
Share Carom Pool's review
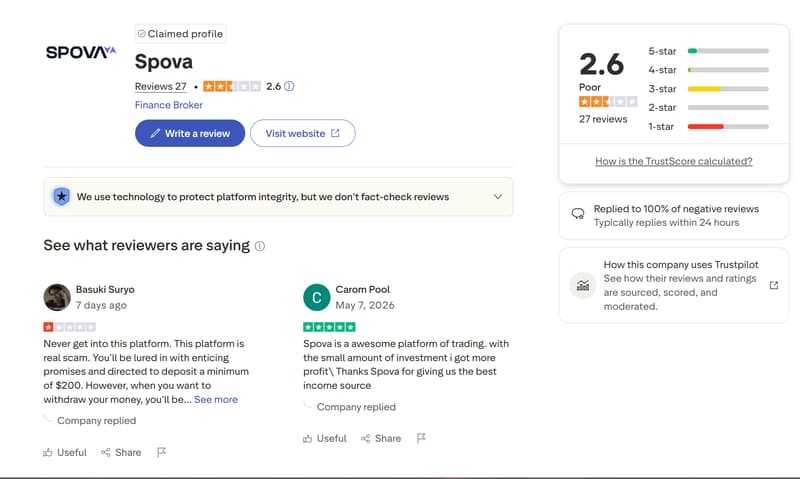pyautogui.click(x=381, y=439)
